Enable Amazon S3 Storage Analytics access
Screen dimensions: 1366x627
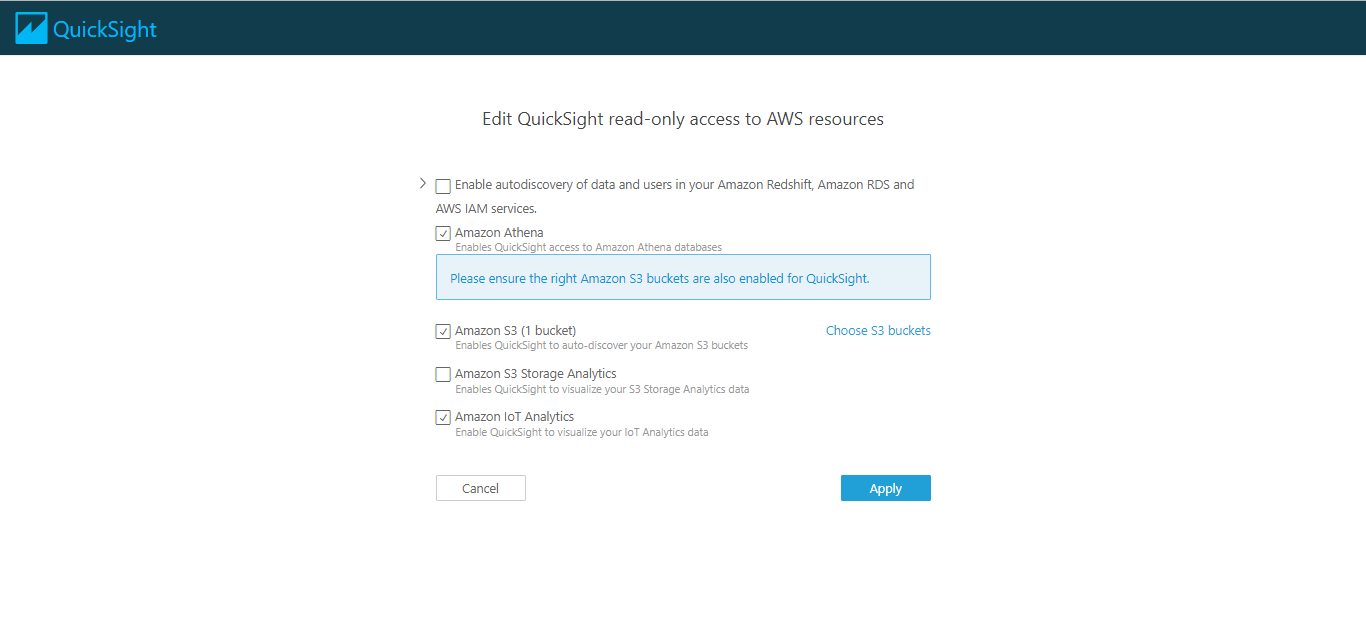coord(442,374)
